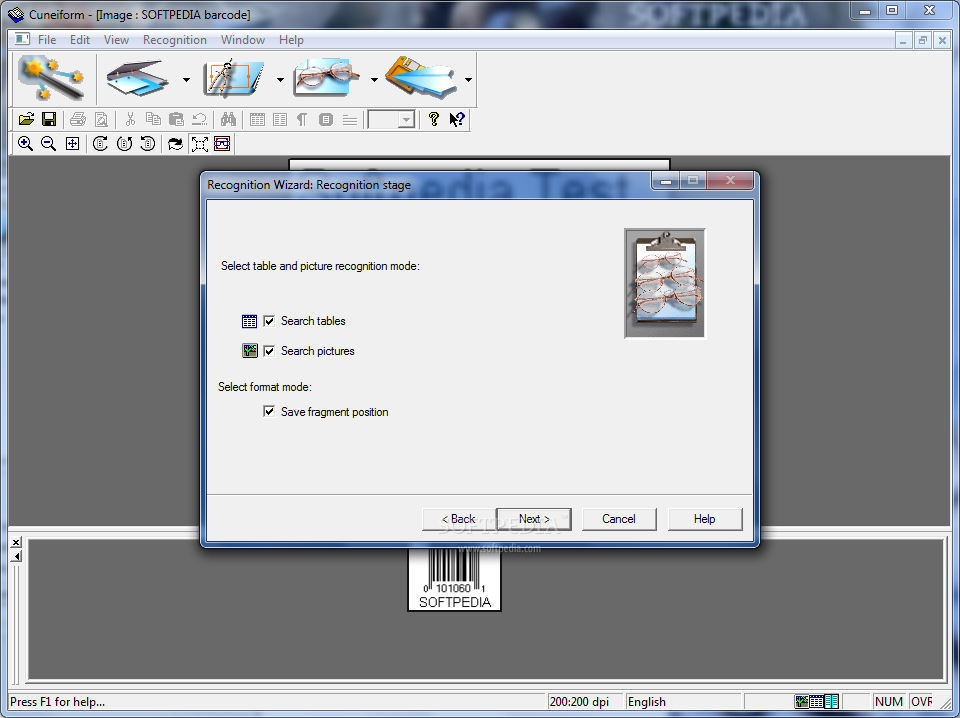Open the File menu
The height and width of the screenshot is (718, 960).
47,40
